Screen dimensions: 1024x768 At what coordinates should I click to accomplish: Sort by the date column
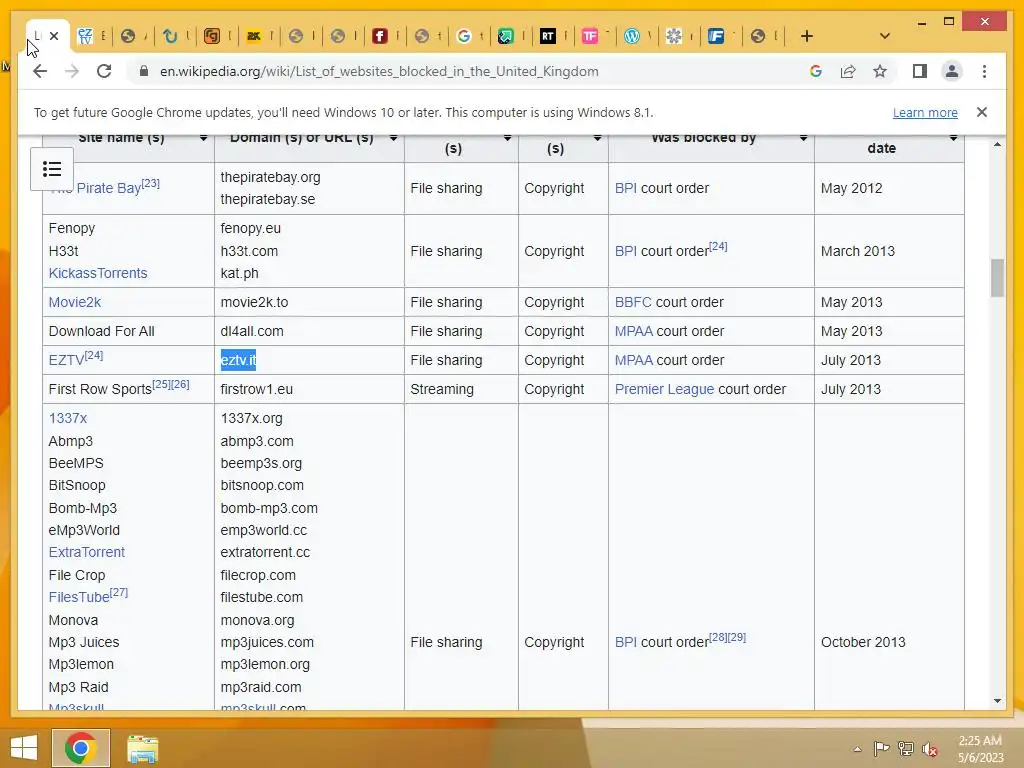[953, 138]
